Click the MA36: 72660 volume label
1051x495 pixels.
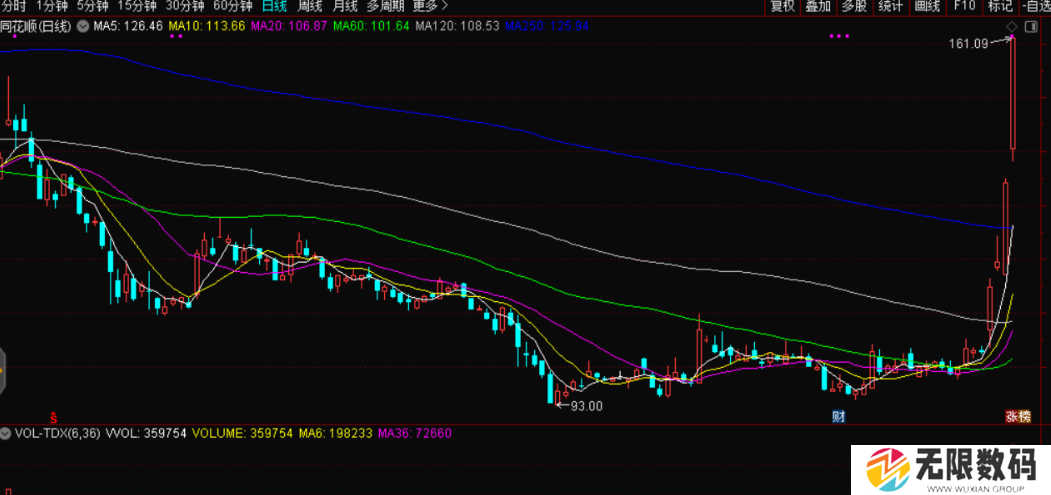click(x=414, y=433)
